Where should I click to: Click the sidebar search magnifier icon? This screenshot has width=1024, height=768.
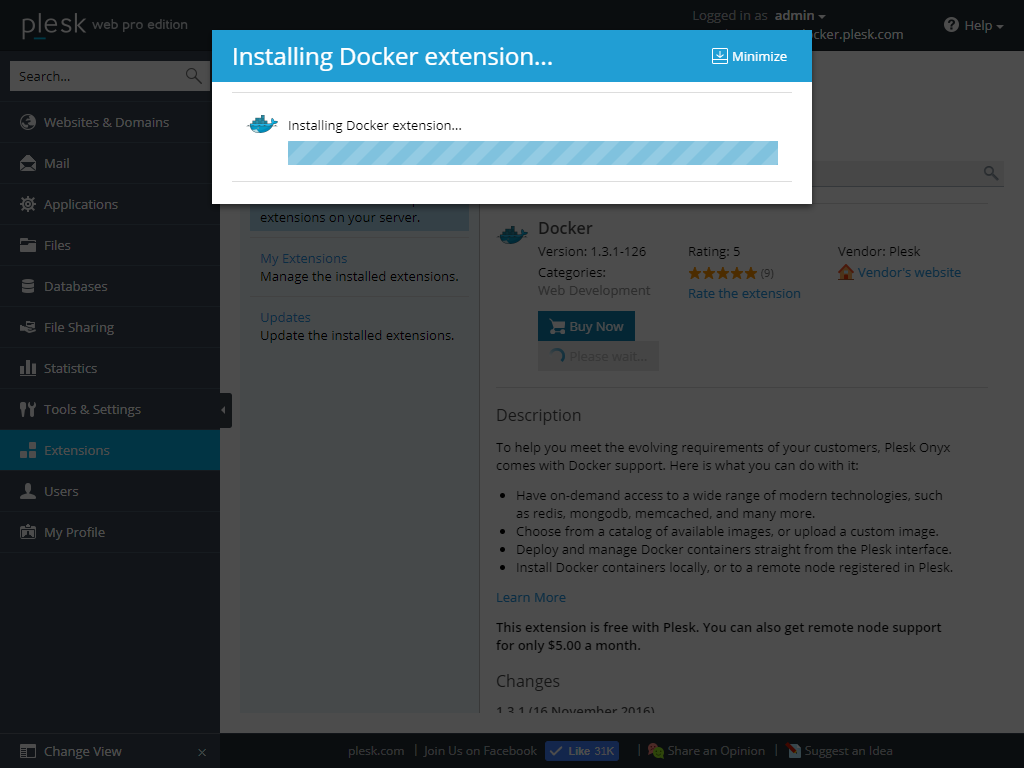pos(193,76)
